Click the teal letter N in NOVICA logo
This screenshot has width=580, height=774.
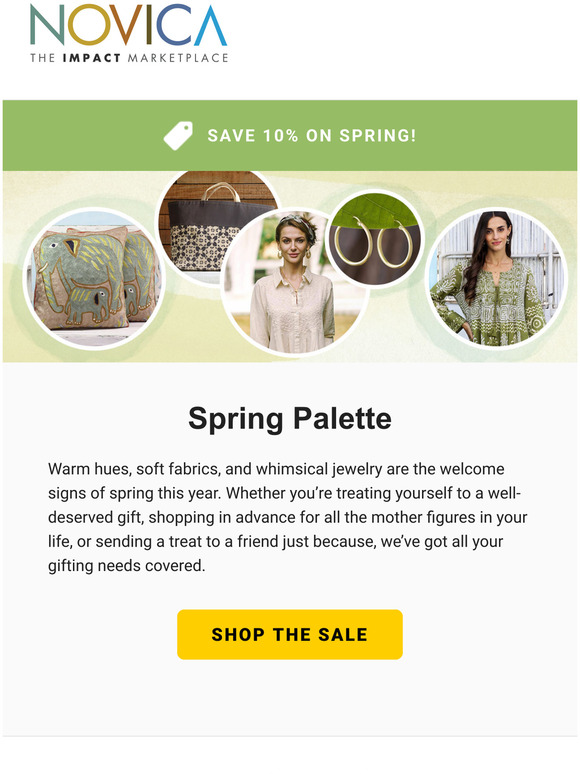tap(47, 25)
